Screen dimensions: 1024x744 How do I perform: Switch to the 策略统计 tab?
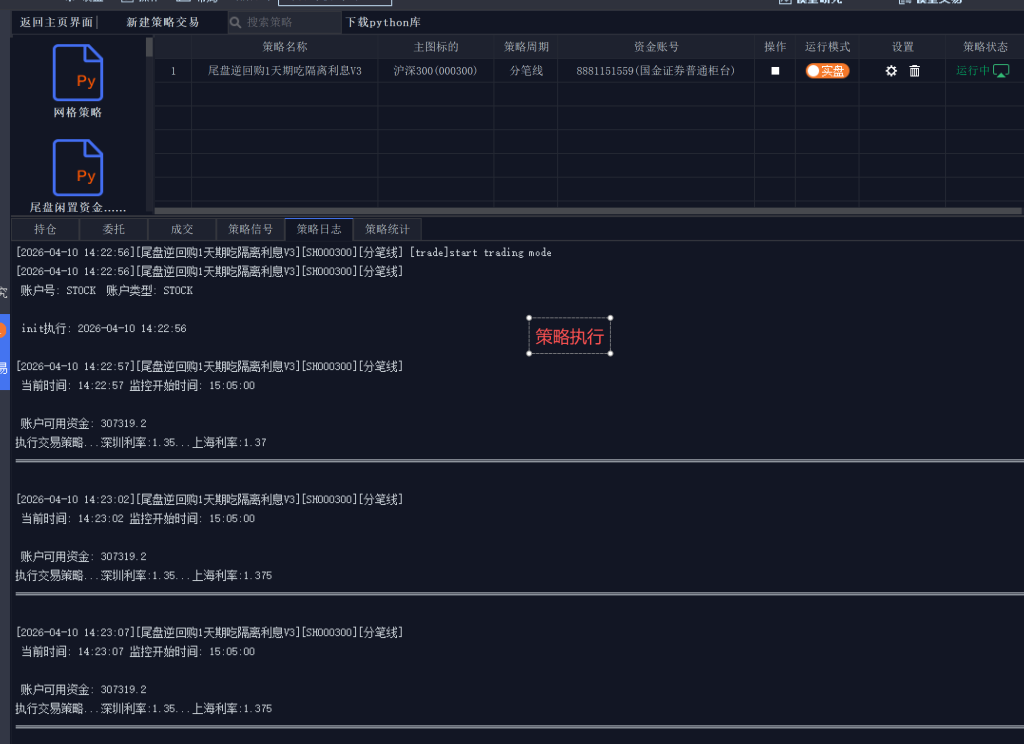click(387, 228)
